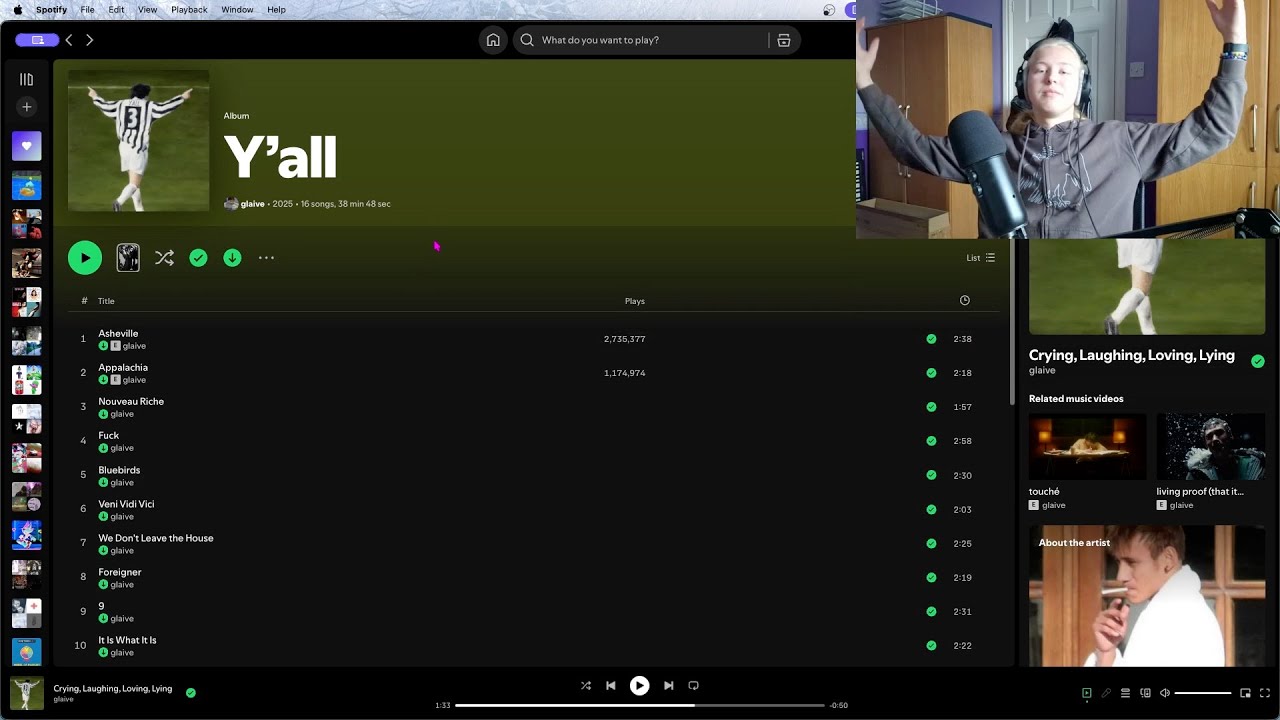
Task: Open the Y'all album cover art
Action: pyautogui.click(x=138, y=140)
